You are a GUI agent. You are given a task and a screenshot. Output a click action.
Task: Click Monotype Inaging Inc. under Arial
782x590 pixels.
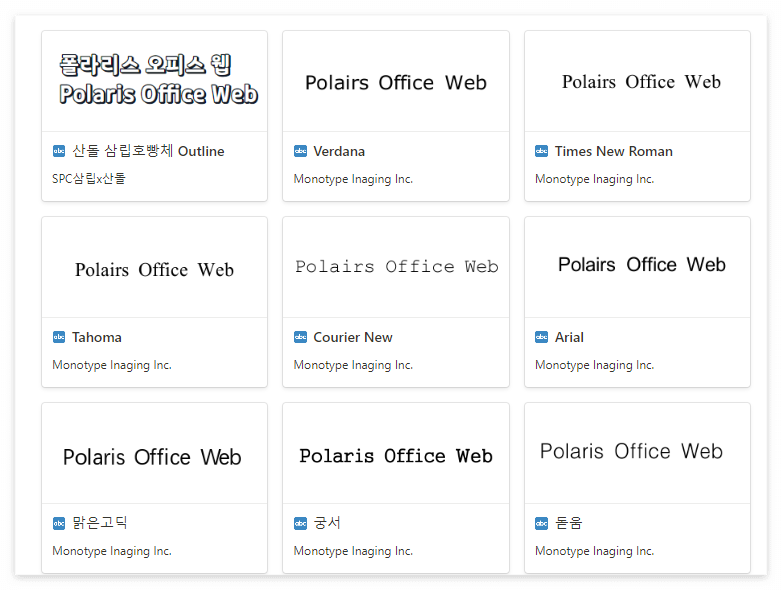[594, 365]
